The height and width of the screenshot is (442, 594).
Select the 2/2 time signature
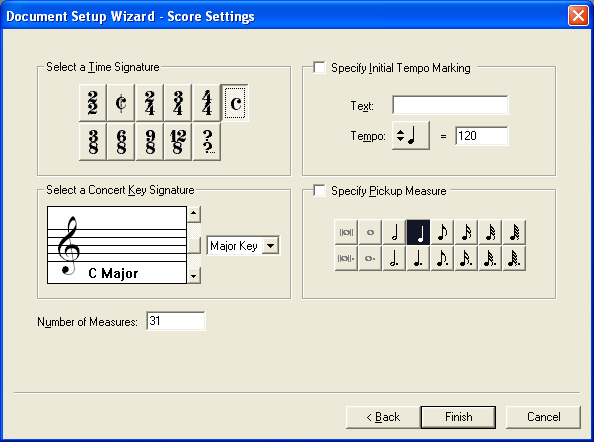point(92,103)
